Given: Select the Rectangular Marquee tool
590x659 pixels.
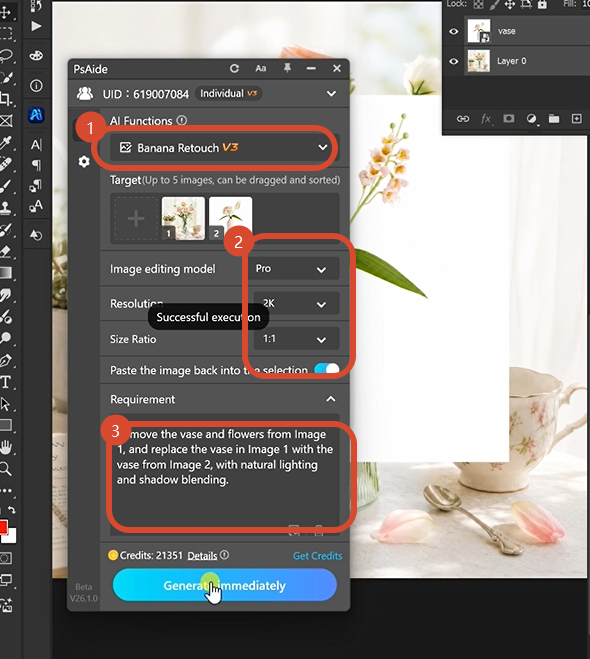Looking at the screenshot, I should coord(6,33).
